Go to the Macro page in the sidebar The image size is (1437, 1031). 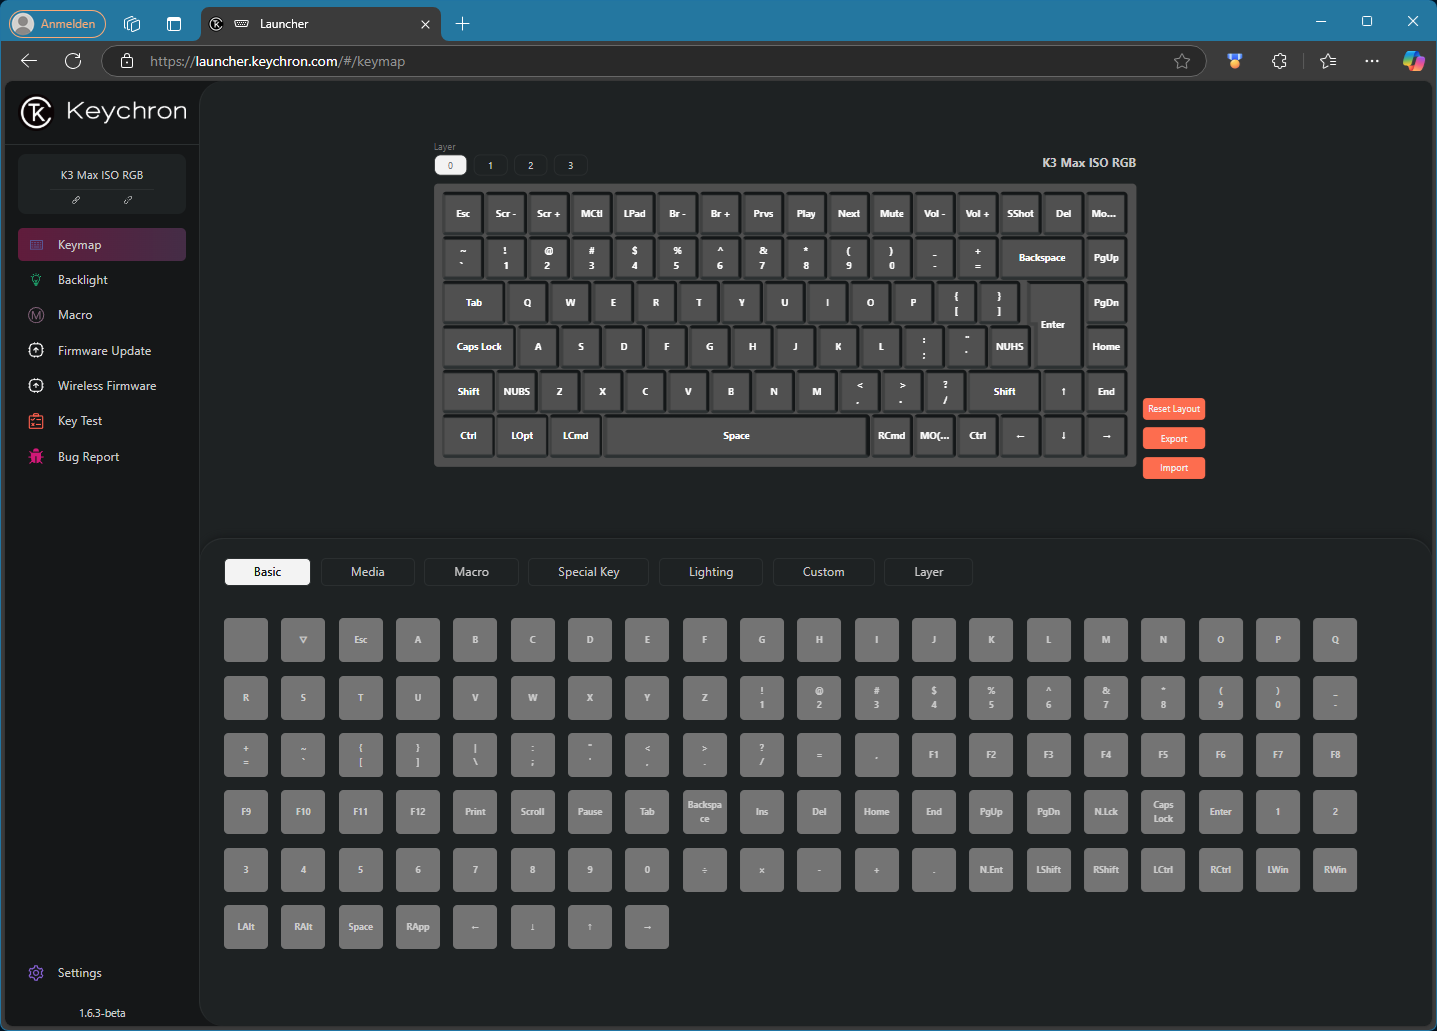tap(102, 315)
